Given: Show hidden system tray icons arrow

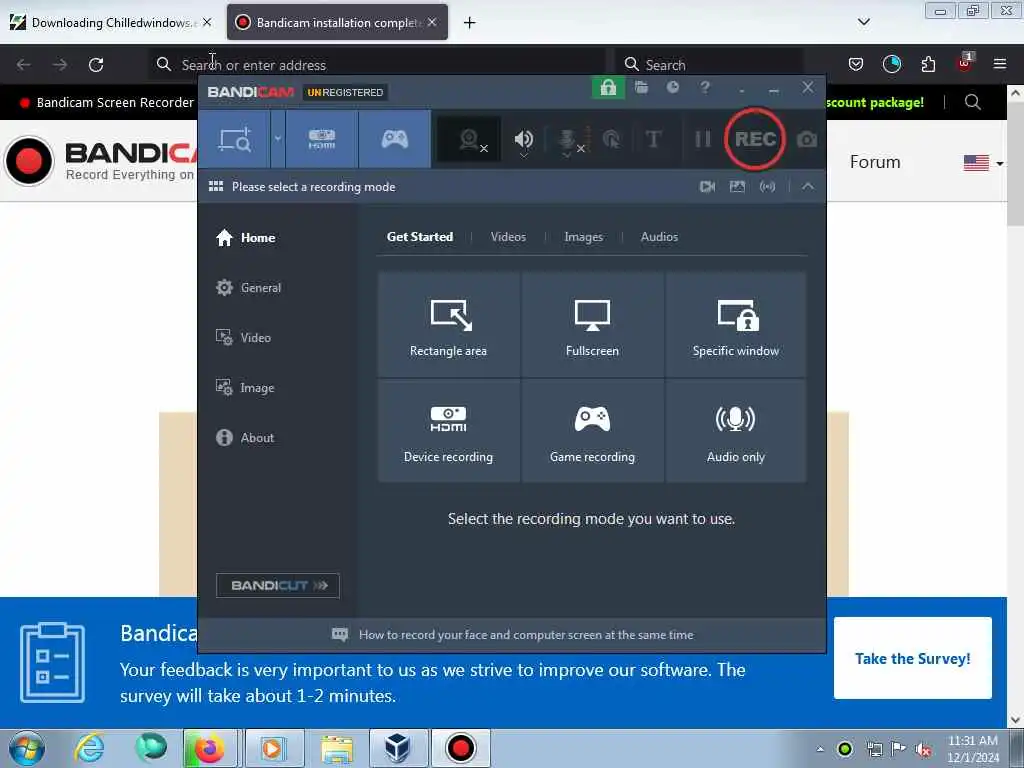Looking at the screenshot, I should pos(820,749).
